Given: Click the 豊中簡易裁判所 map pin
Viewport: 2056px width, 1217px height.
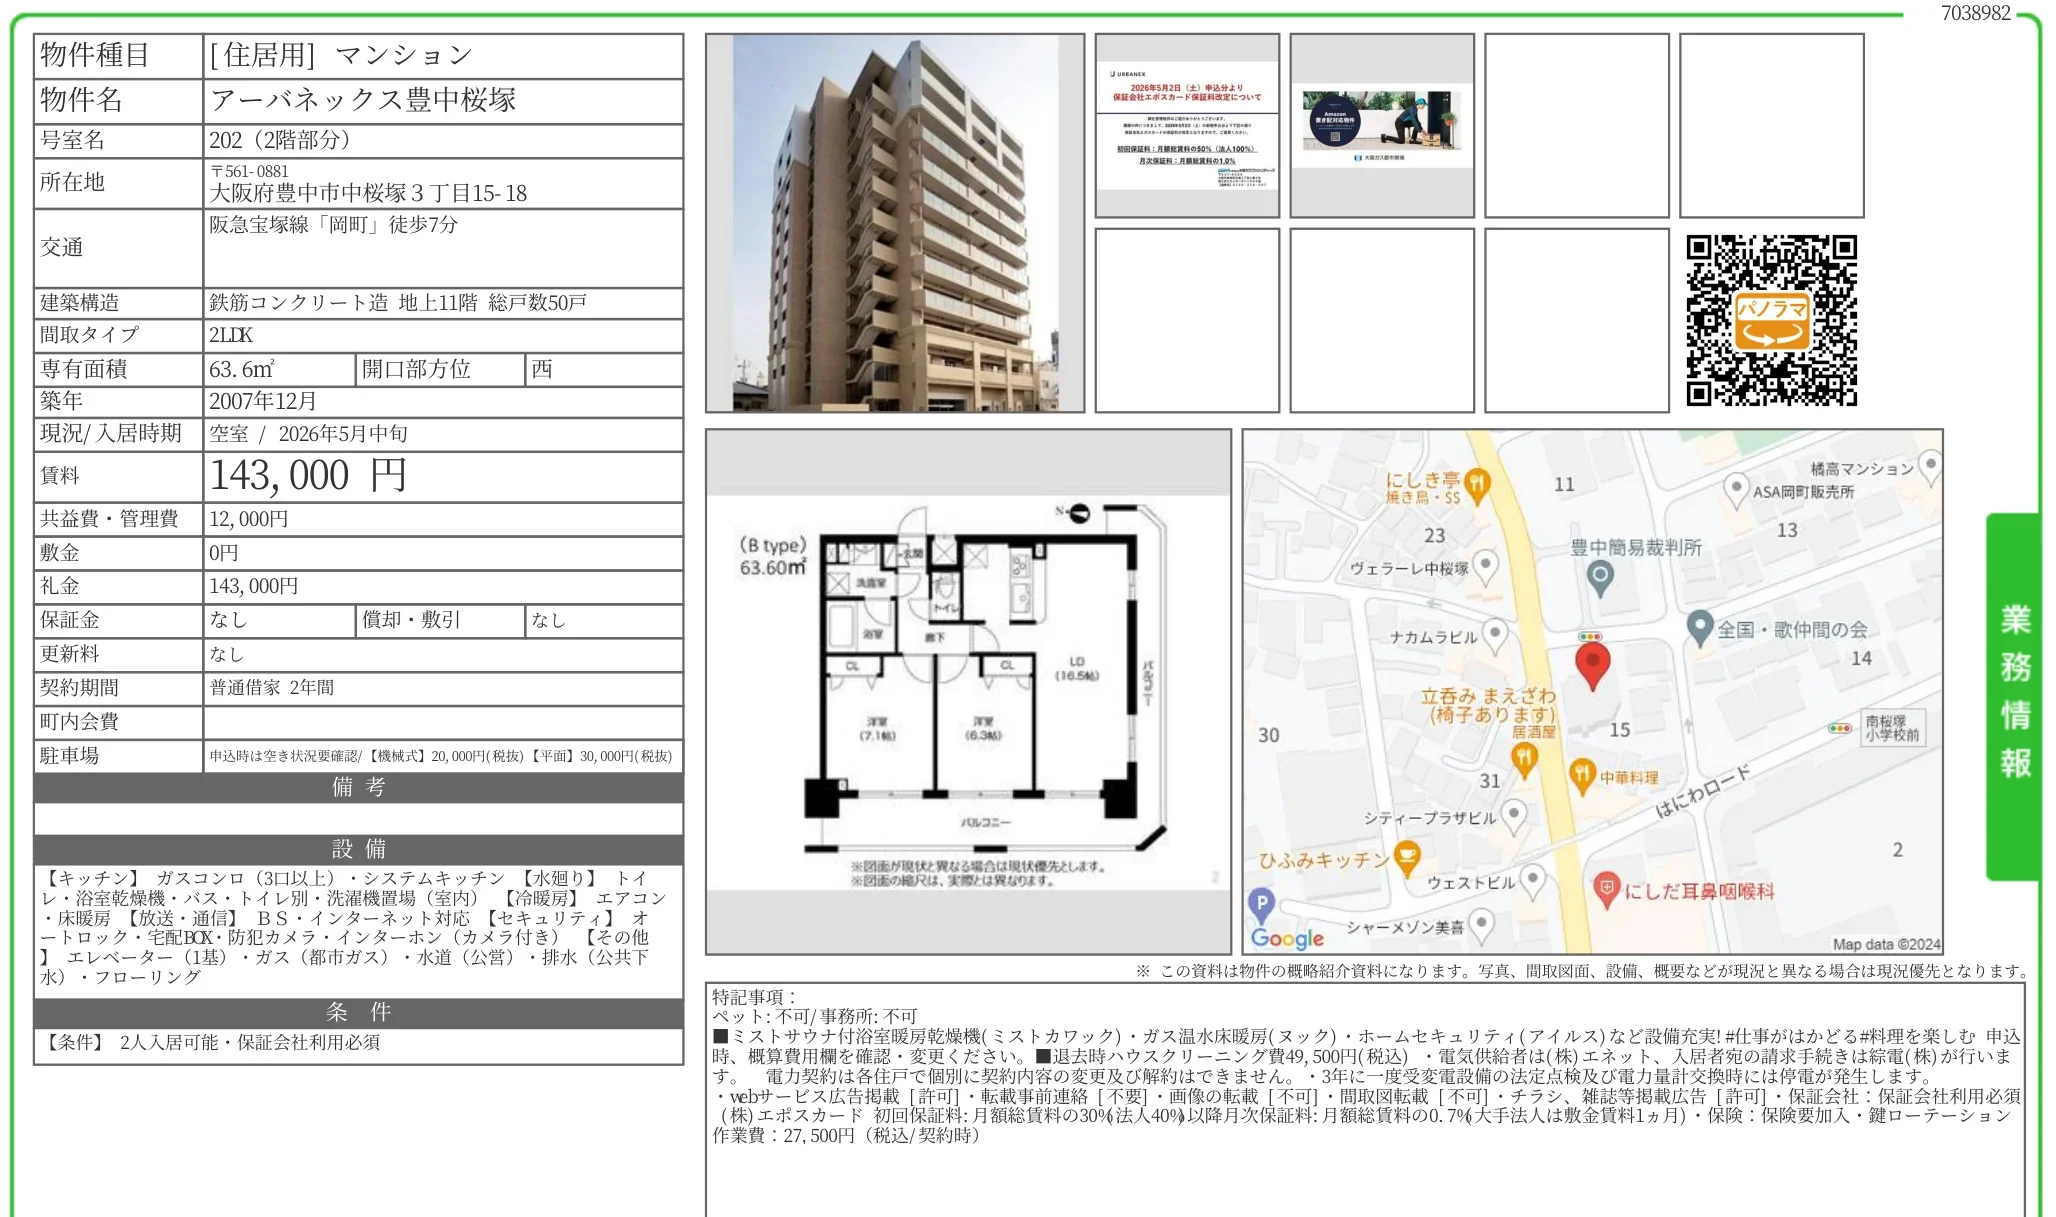Looking at the screenshot, I should pos(1600,576).
